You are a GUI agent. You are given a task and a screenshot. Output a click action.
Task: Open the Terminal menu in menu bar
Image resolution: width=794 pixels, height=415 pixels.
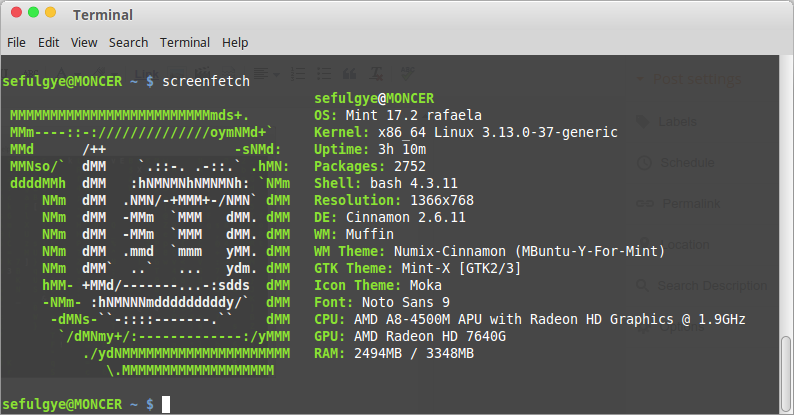(x=185, y=43)
